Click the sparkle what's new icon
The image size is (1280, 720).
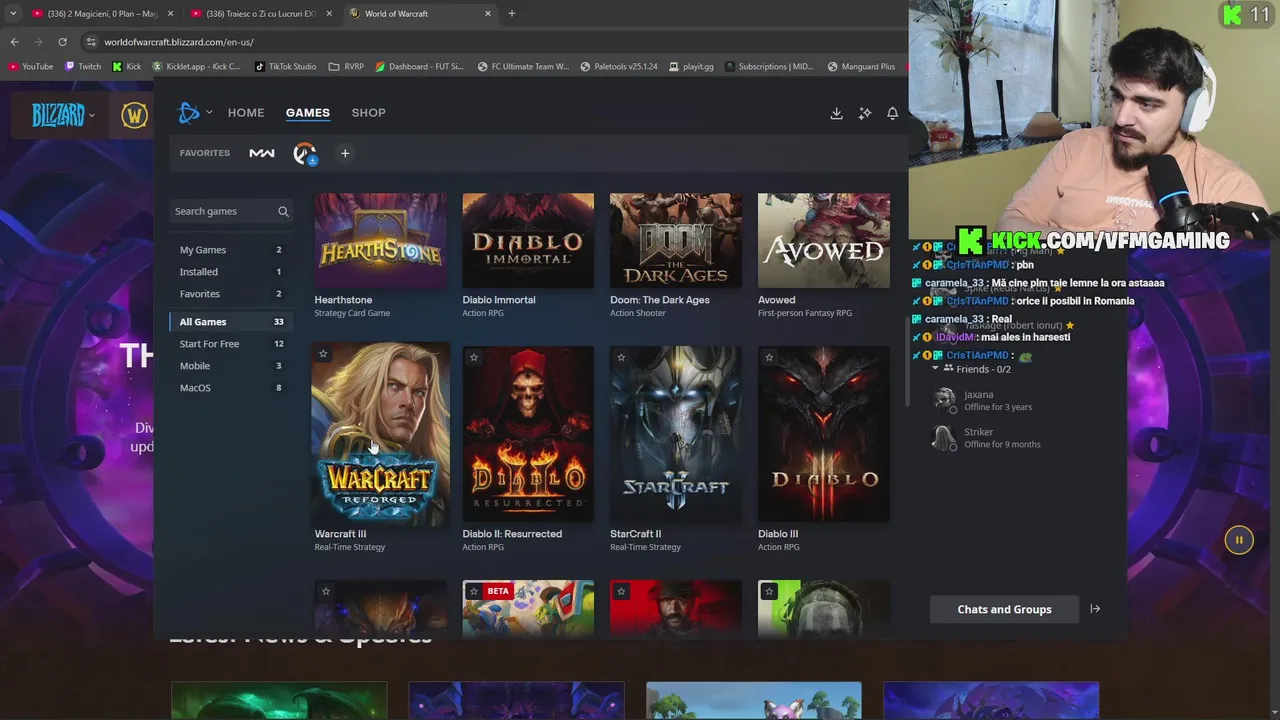pos(865,114)
